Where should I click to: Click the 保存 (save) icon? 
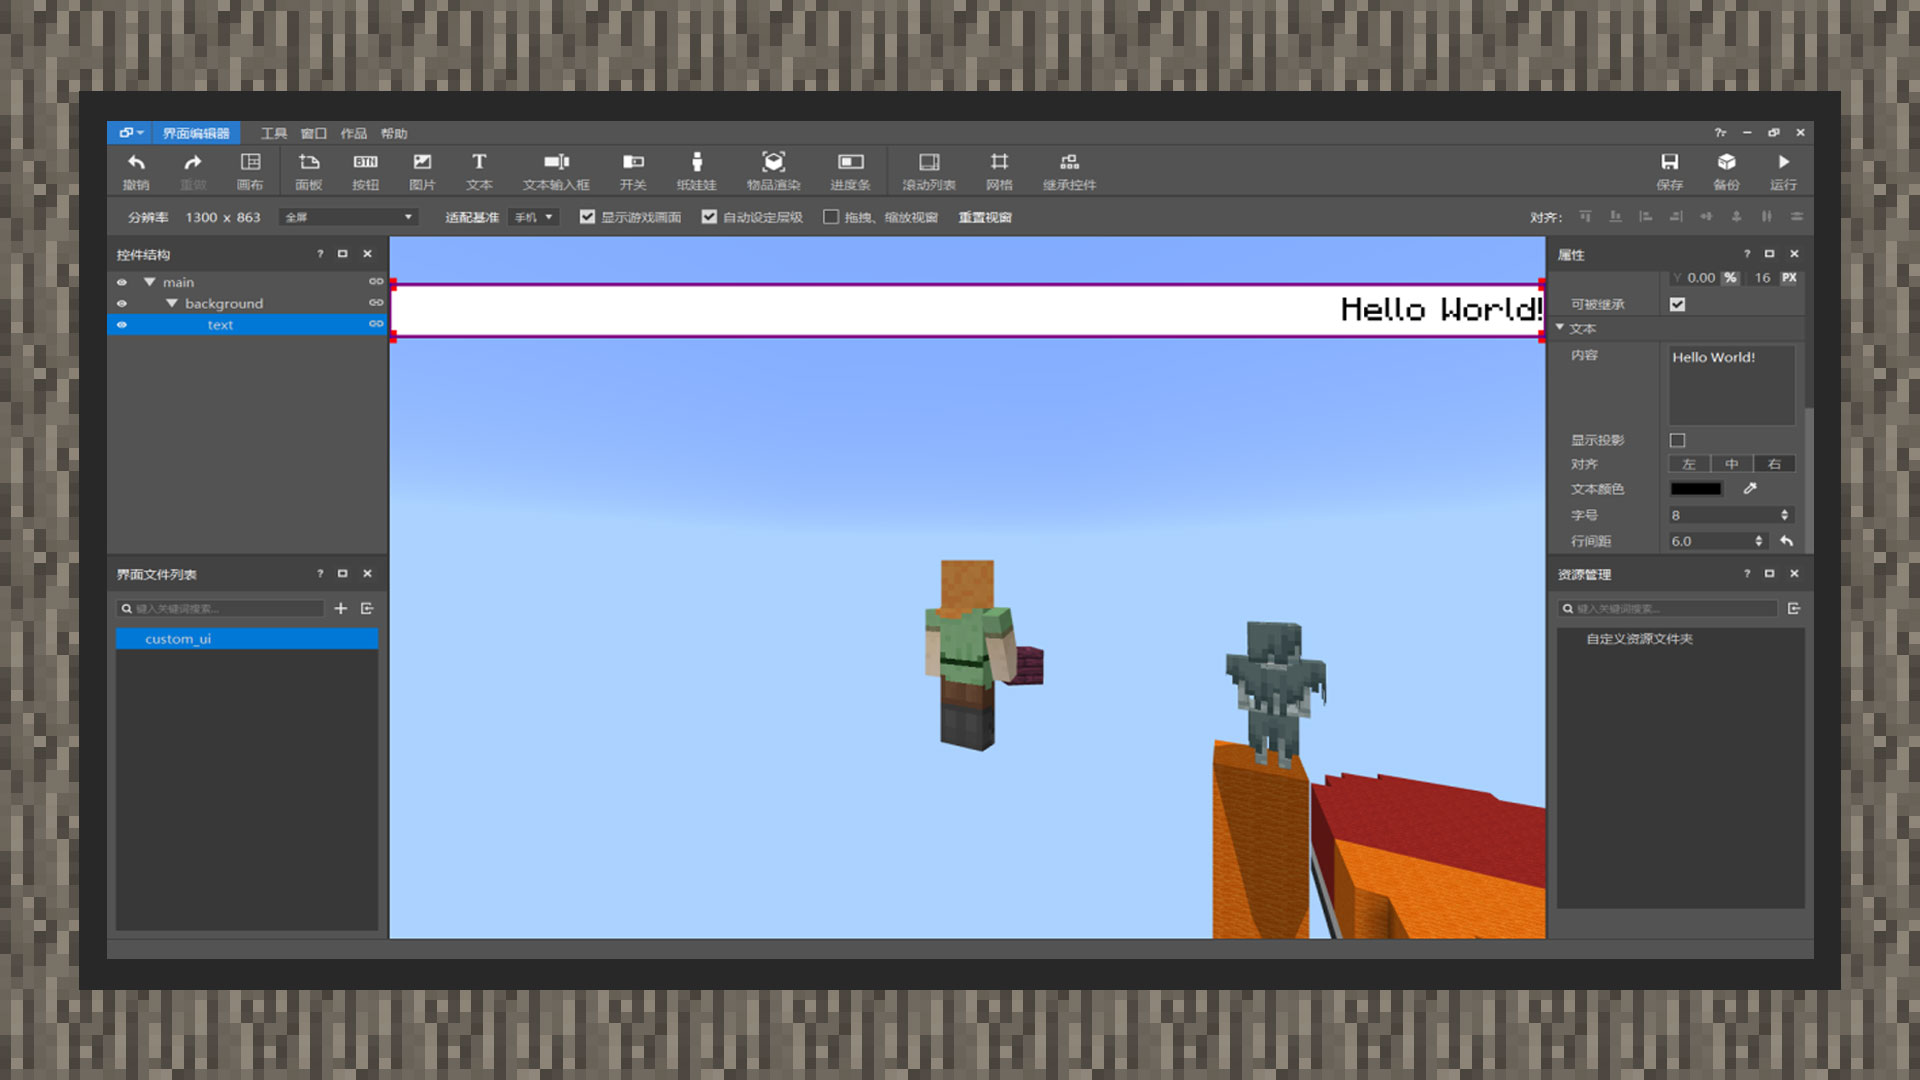click(1669, 170)
